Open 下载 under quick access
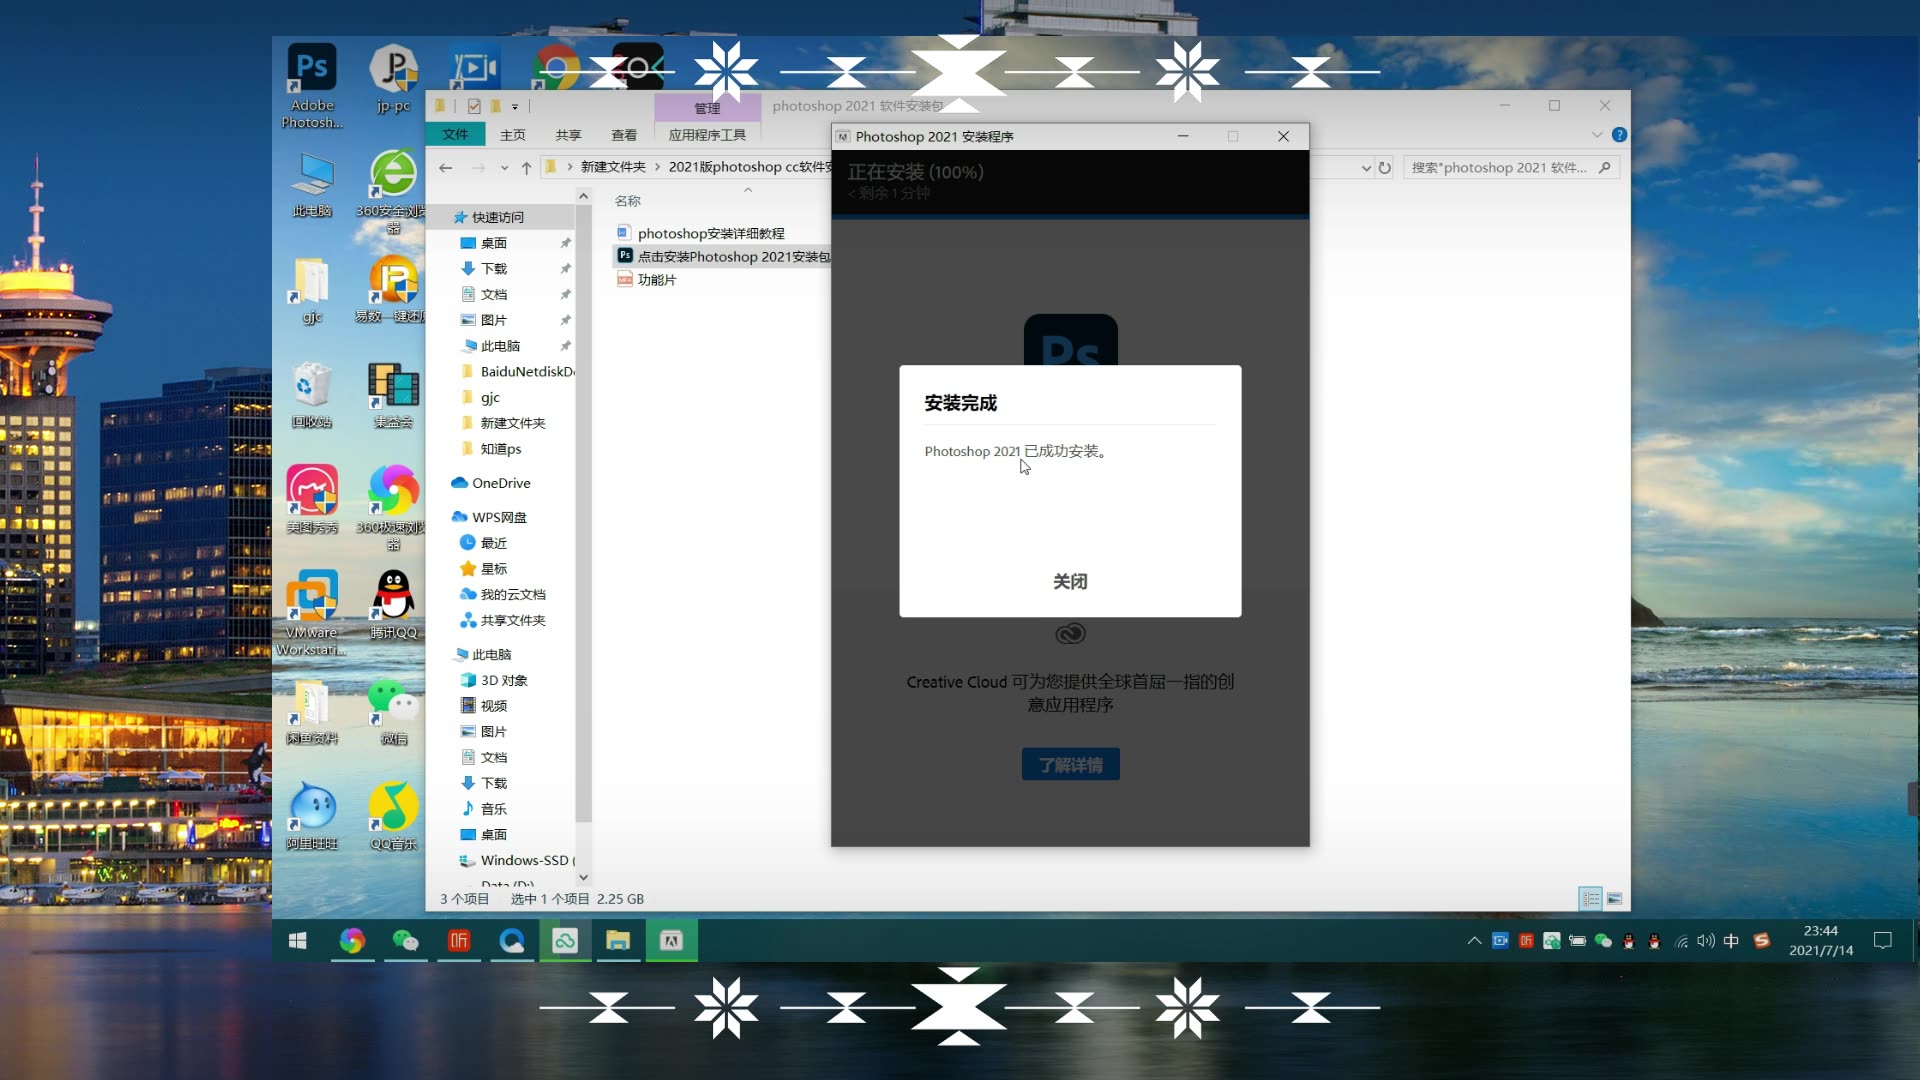The width and height of the screenshot is (1920, 1080). coord(494,268)
